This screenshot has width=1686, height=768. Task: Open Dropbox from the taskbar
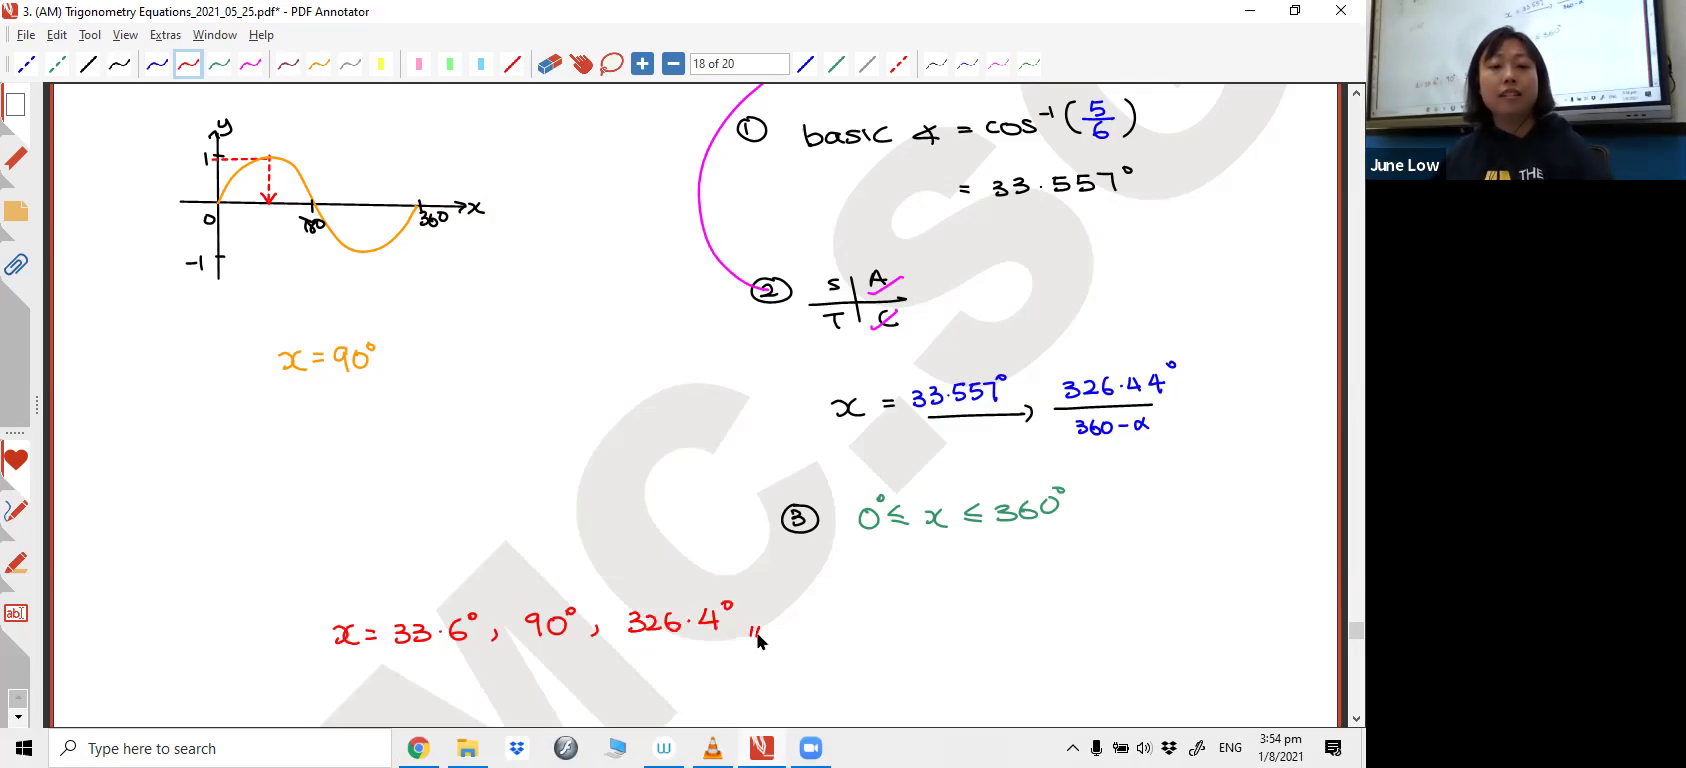click(516, 748)
